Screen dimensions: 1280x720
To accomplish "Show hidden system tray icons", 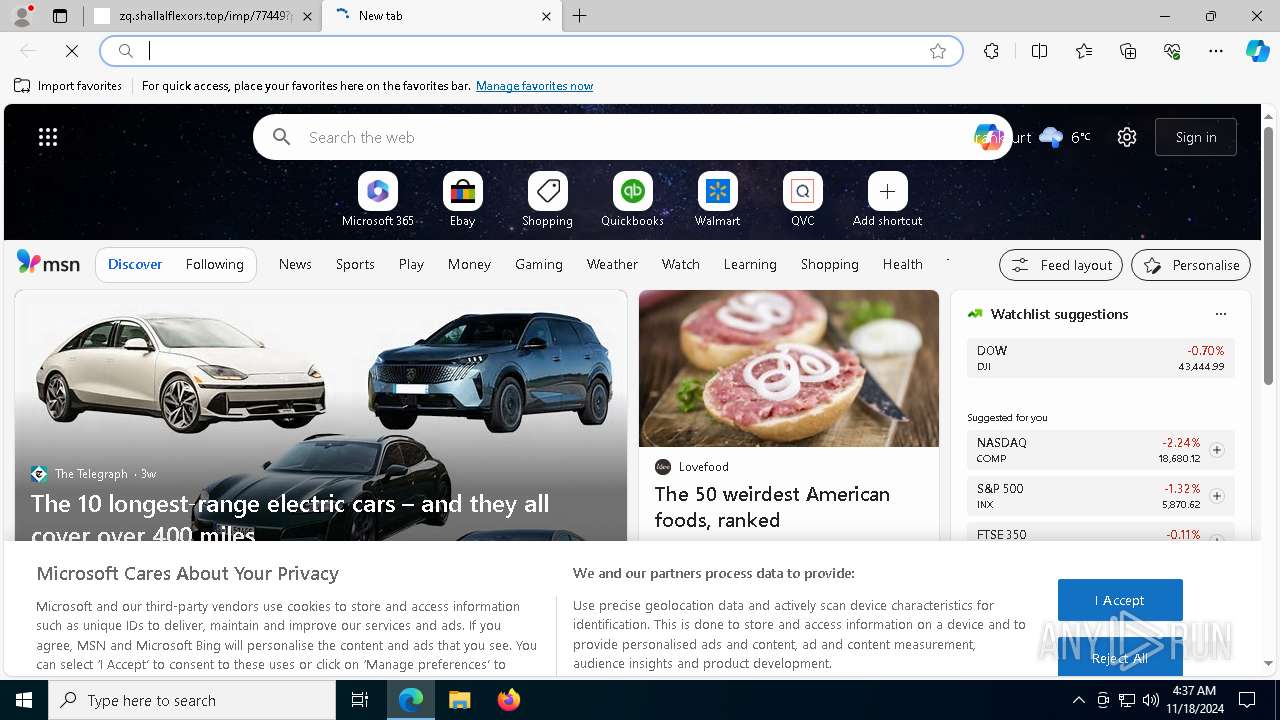I will tap(1078, 700).
